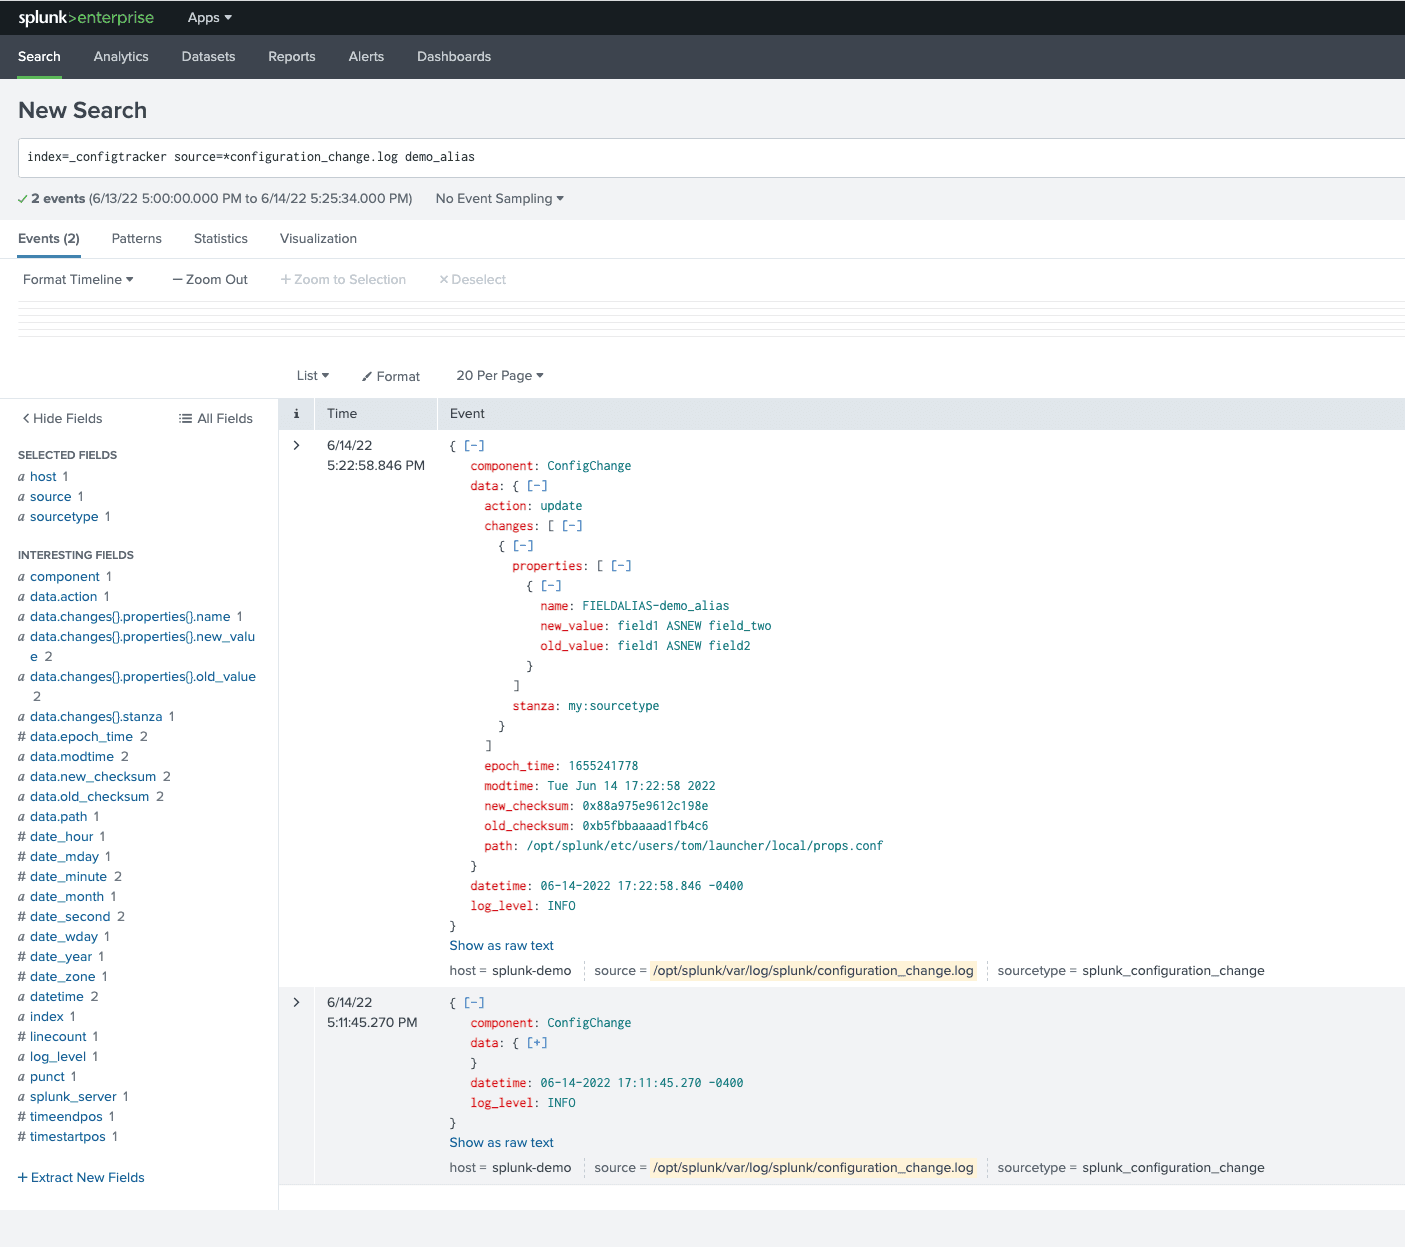Image resolution: width=1405 pixels, height=1247 pixels.
Task: Click the search query input field
Action: [712, 158]
